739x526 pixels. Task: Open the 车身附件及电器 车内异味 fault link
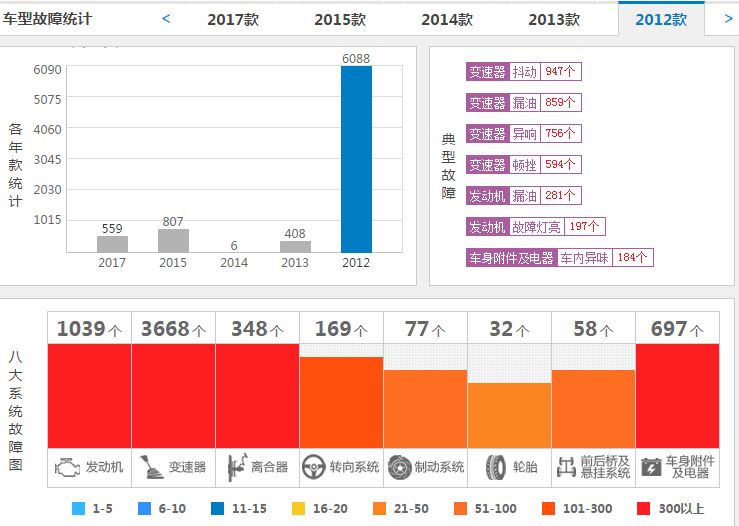560,258
